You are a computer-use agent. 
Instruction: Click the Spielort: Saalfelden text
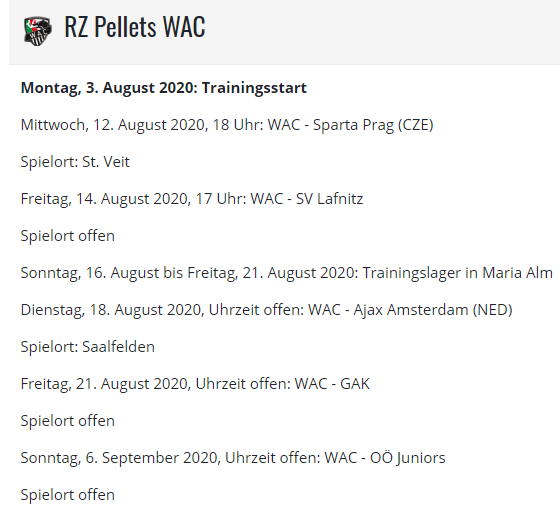pos(88,347)
